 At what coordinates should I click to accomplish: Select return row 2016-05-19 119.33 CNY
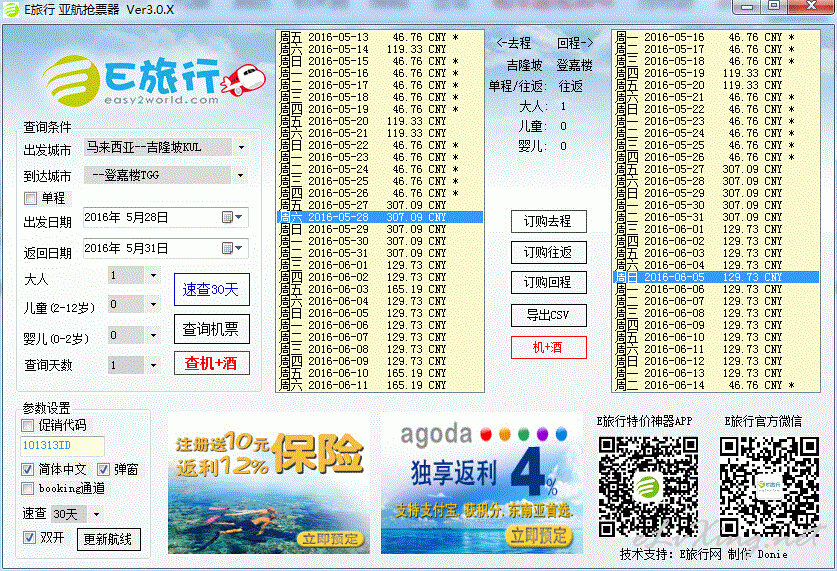point(716,73)
